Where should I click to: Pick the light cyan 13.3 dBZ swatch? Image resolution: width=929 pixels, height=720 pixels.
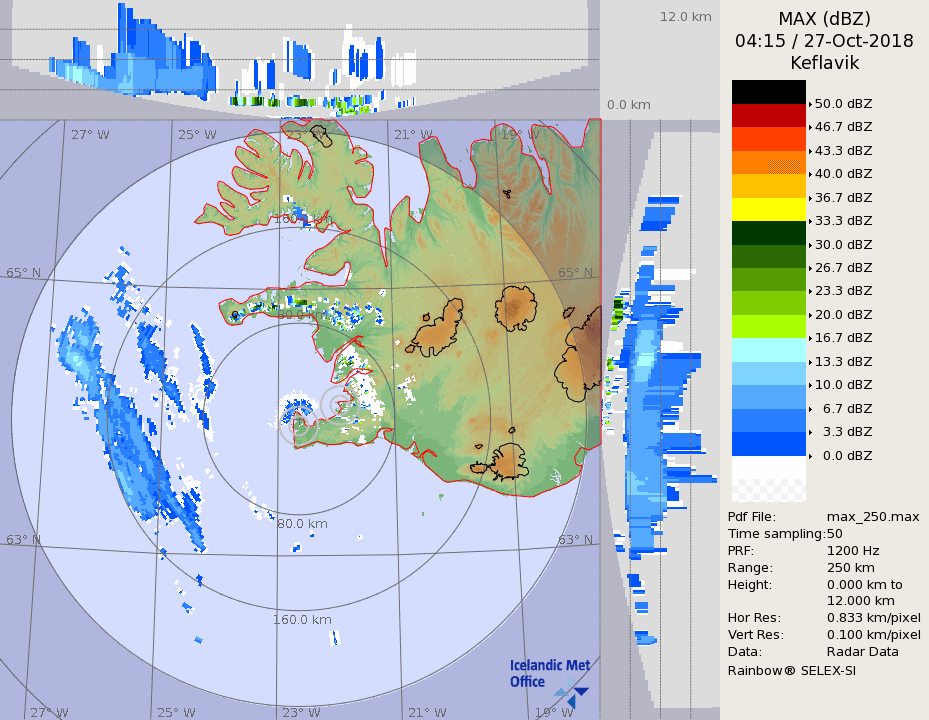(x=768, y=349)
